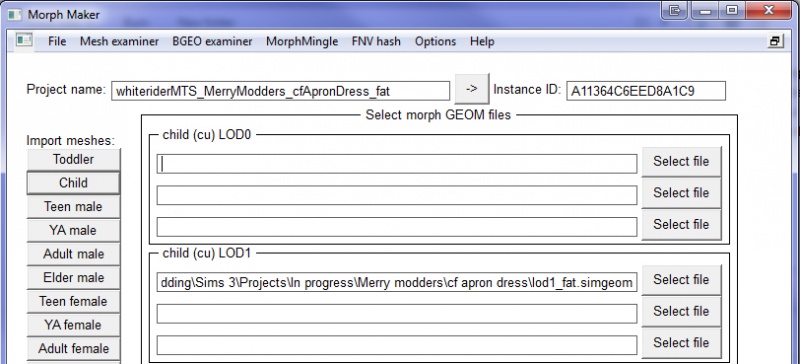Open the FNV hash menu

[x=376, y=41]
